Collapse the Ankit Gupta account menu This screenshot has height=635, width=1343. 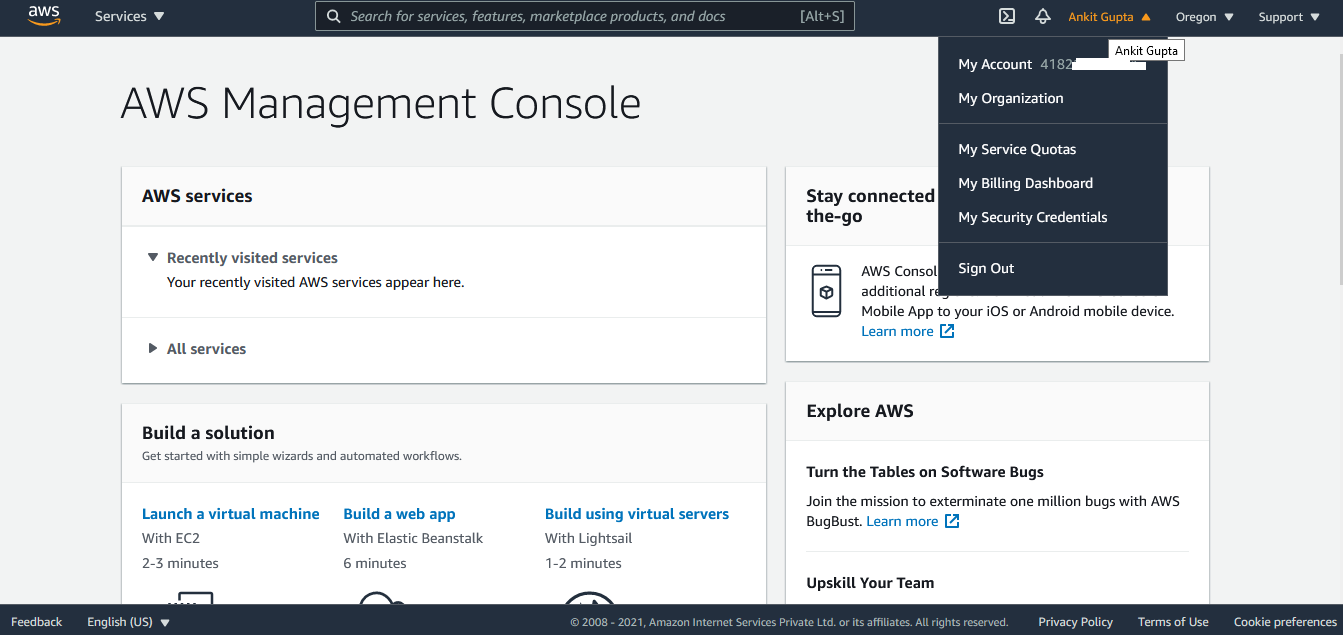tap(1110, 17)
